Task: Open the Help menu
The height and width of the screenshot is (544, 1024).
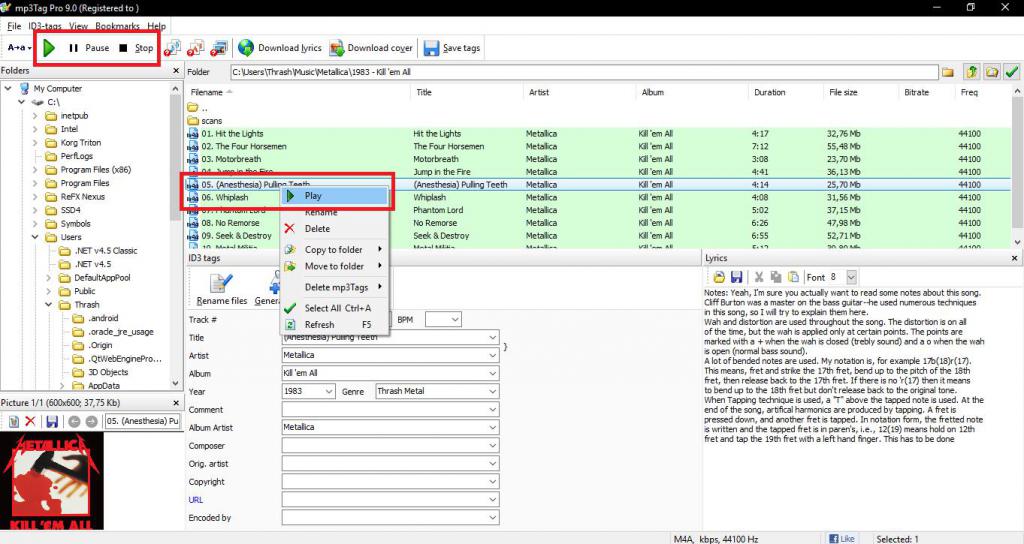Action: [x=156, y=26]
